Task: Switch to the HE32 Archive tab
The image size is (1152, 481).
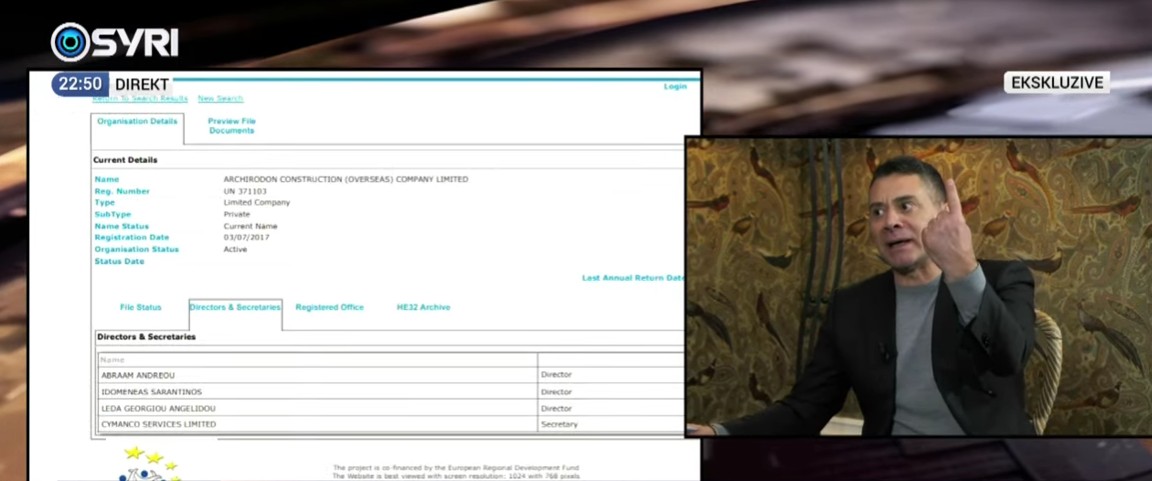Action: click(423, 307)
